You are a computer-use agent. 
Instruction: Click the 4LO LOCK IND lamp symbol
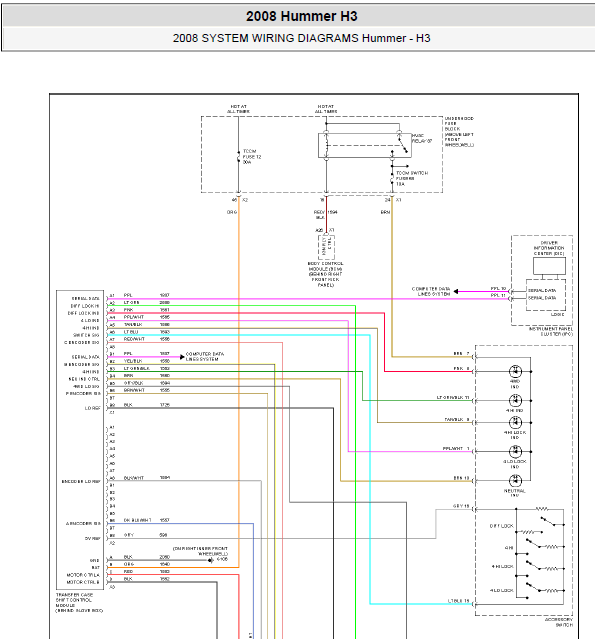point(515,452)
